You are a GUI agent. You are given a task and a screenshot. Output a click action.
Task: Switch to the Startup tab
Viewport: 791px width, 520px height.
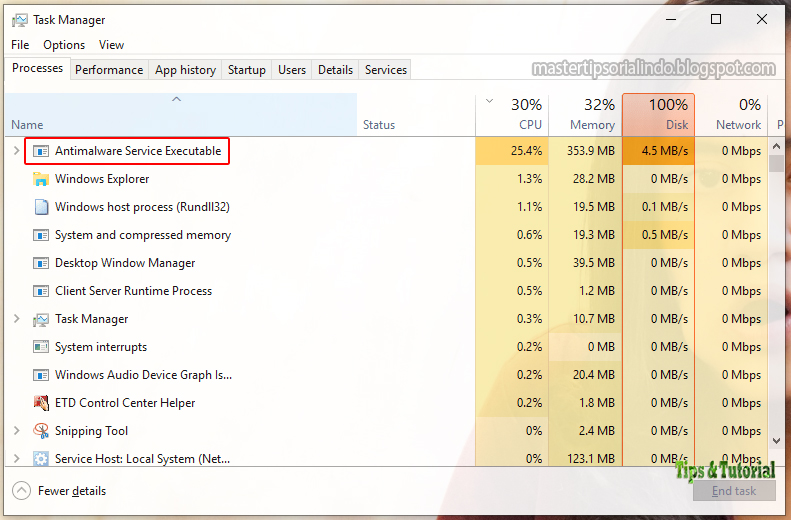click(x=247, y=70)
